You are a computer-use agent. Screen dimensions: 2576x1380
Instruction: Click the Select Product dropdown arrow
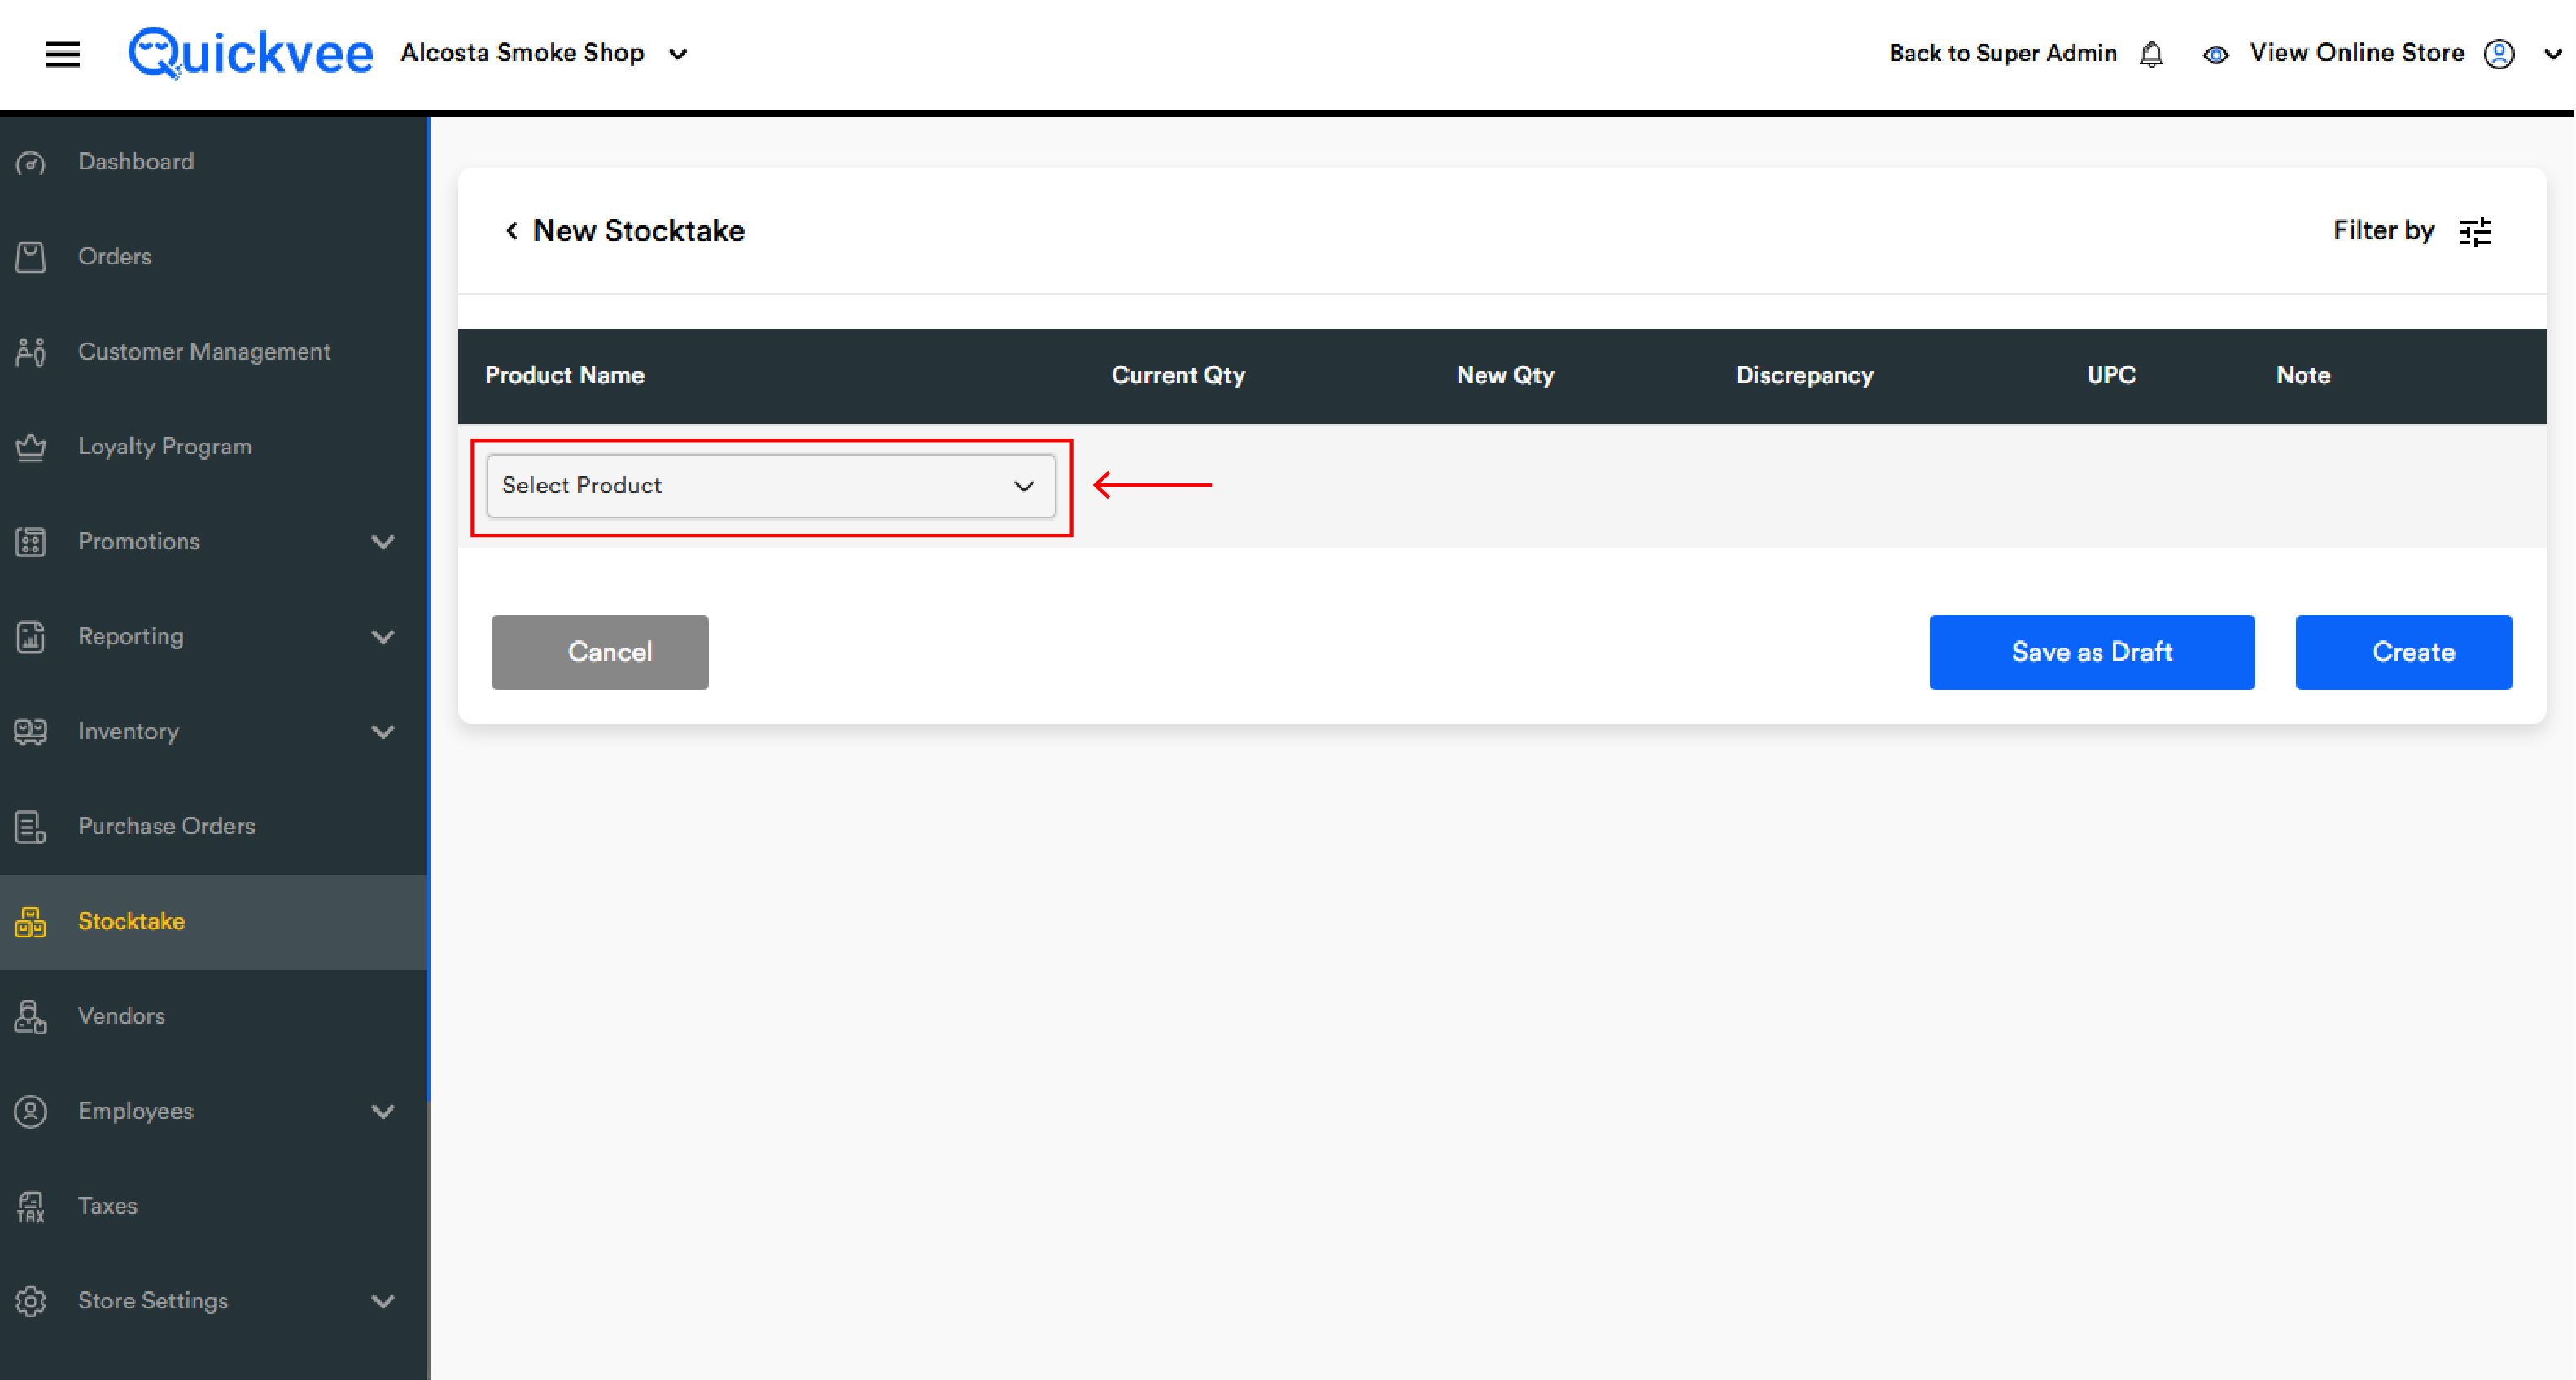coord(1023,486)
